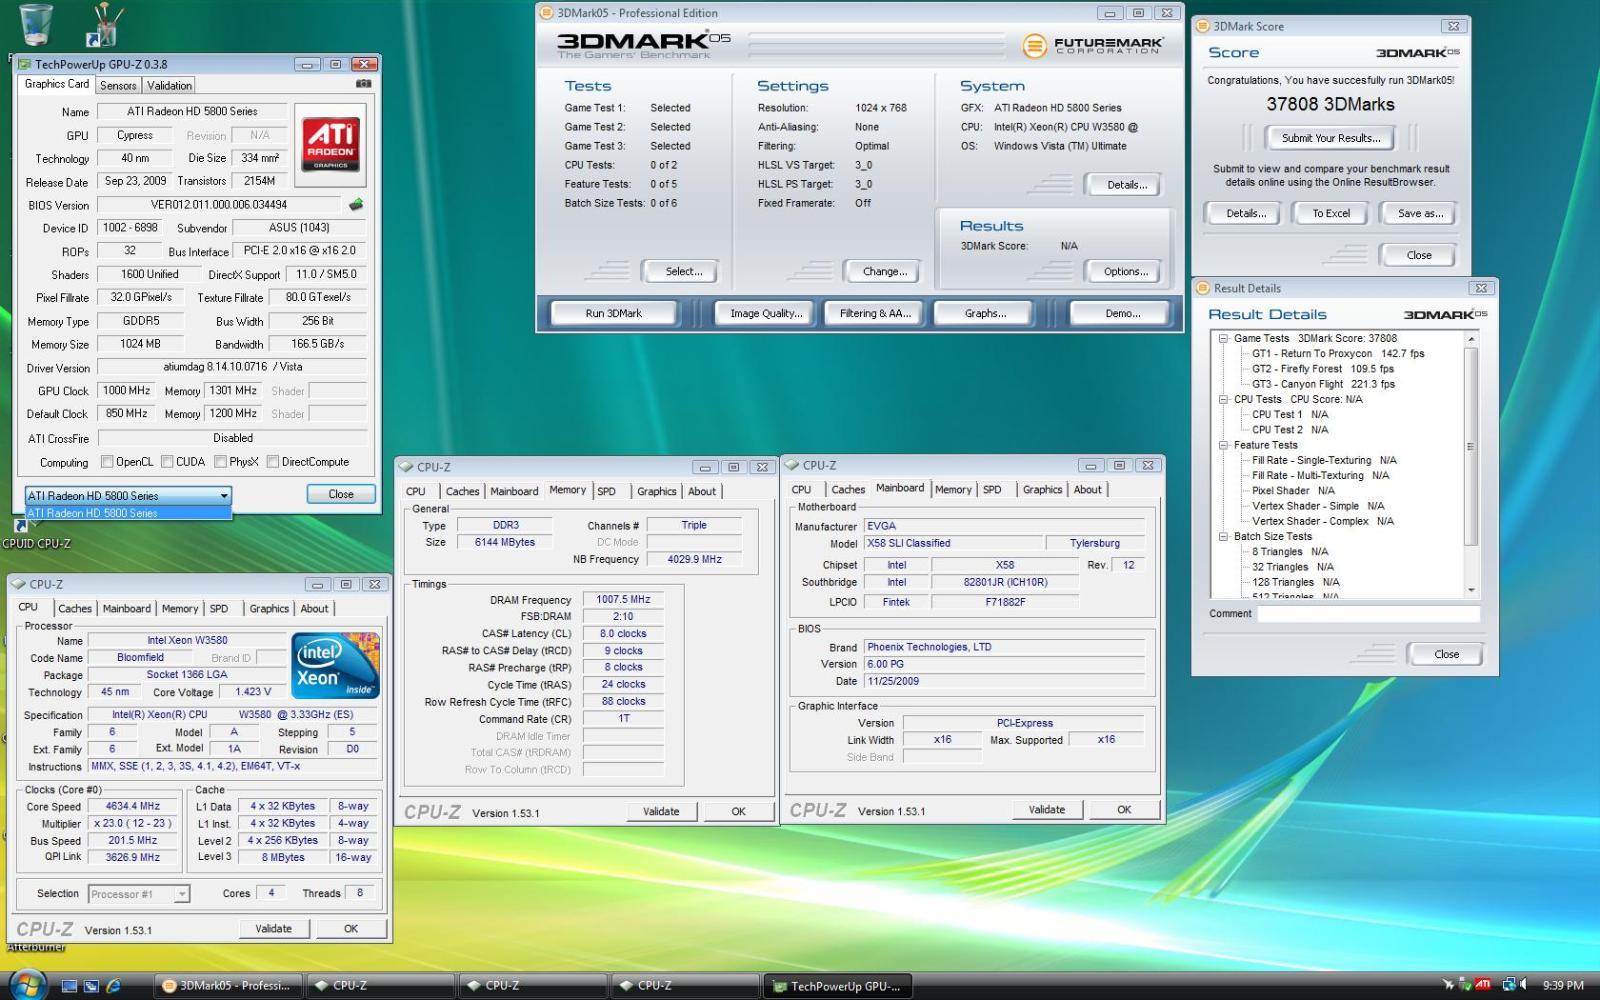Click the ATI Radeon logo in GPU-Z
The image size is (1600, 1000).
pyautogui.click(x=330, y=145)
